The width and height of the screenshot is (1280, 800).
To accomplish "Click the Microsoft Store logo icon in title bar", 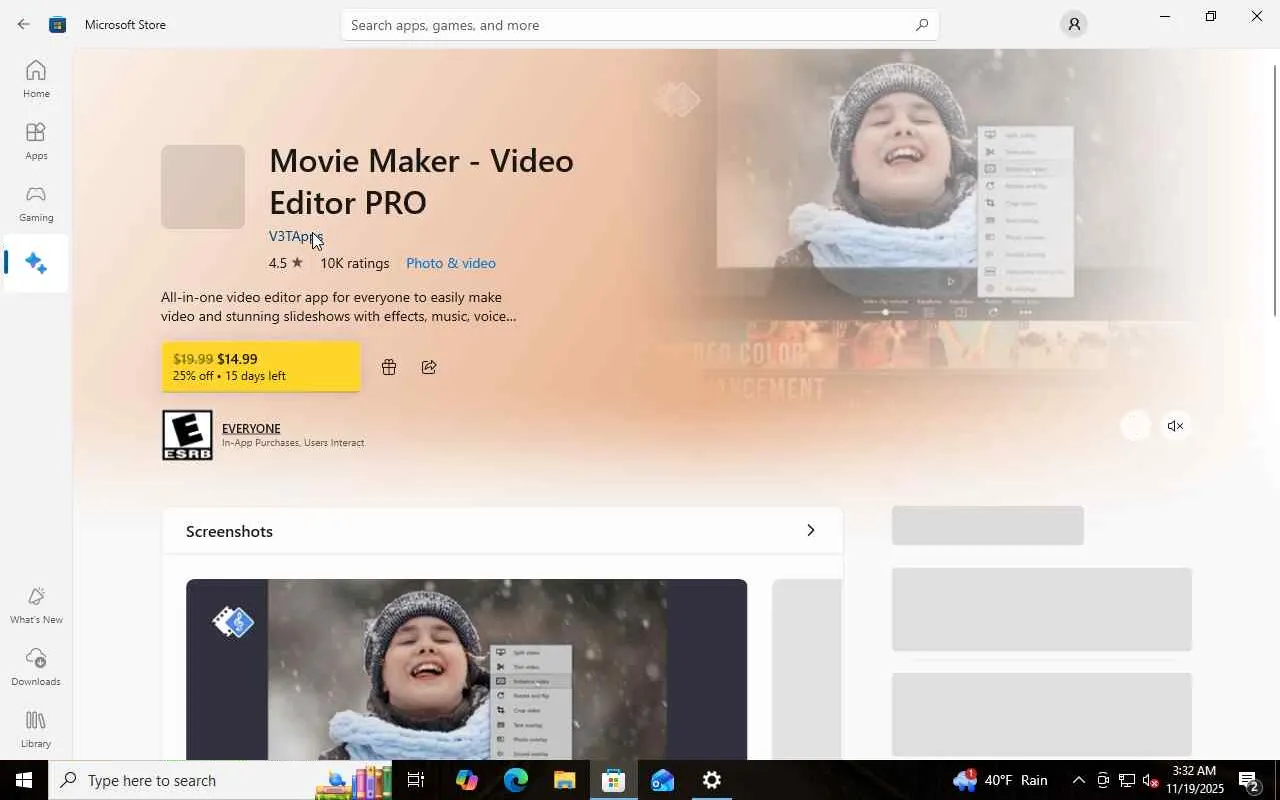I will 58,24.
